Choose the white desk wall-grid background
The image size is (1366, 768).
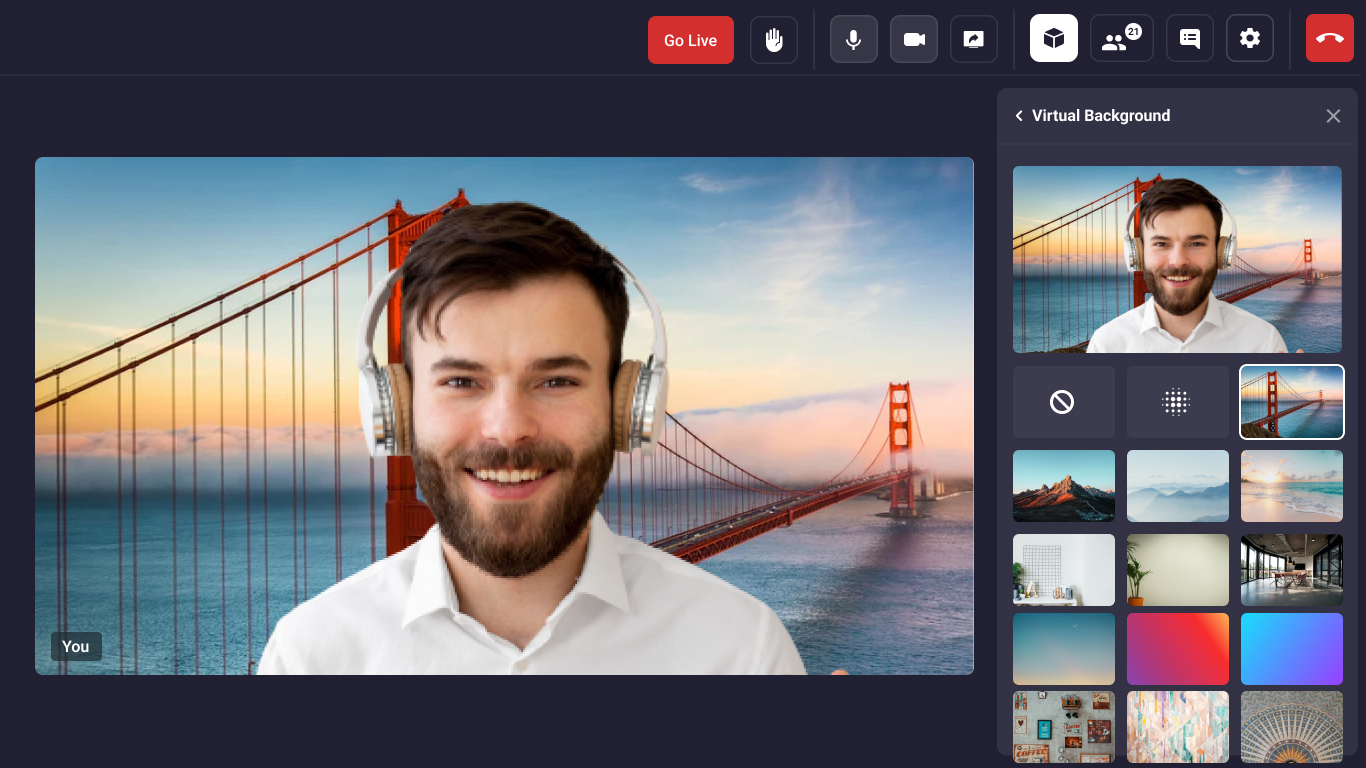[x=1064, y=570]
